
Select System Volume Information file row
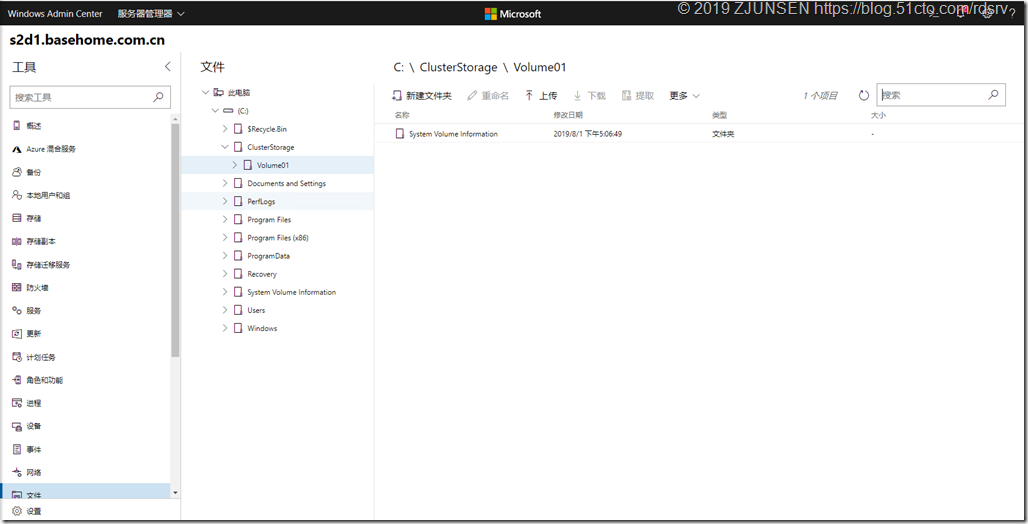click(700, 134)
